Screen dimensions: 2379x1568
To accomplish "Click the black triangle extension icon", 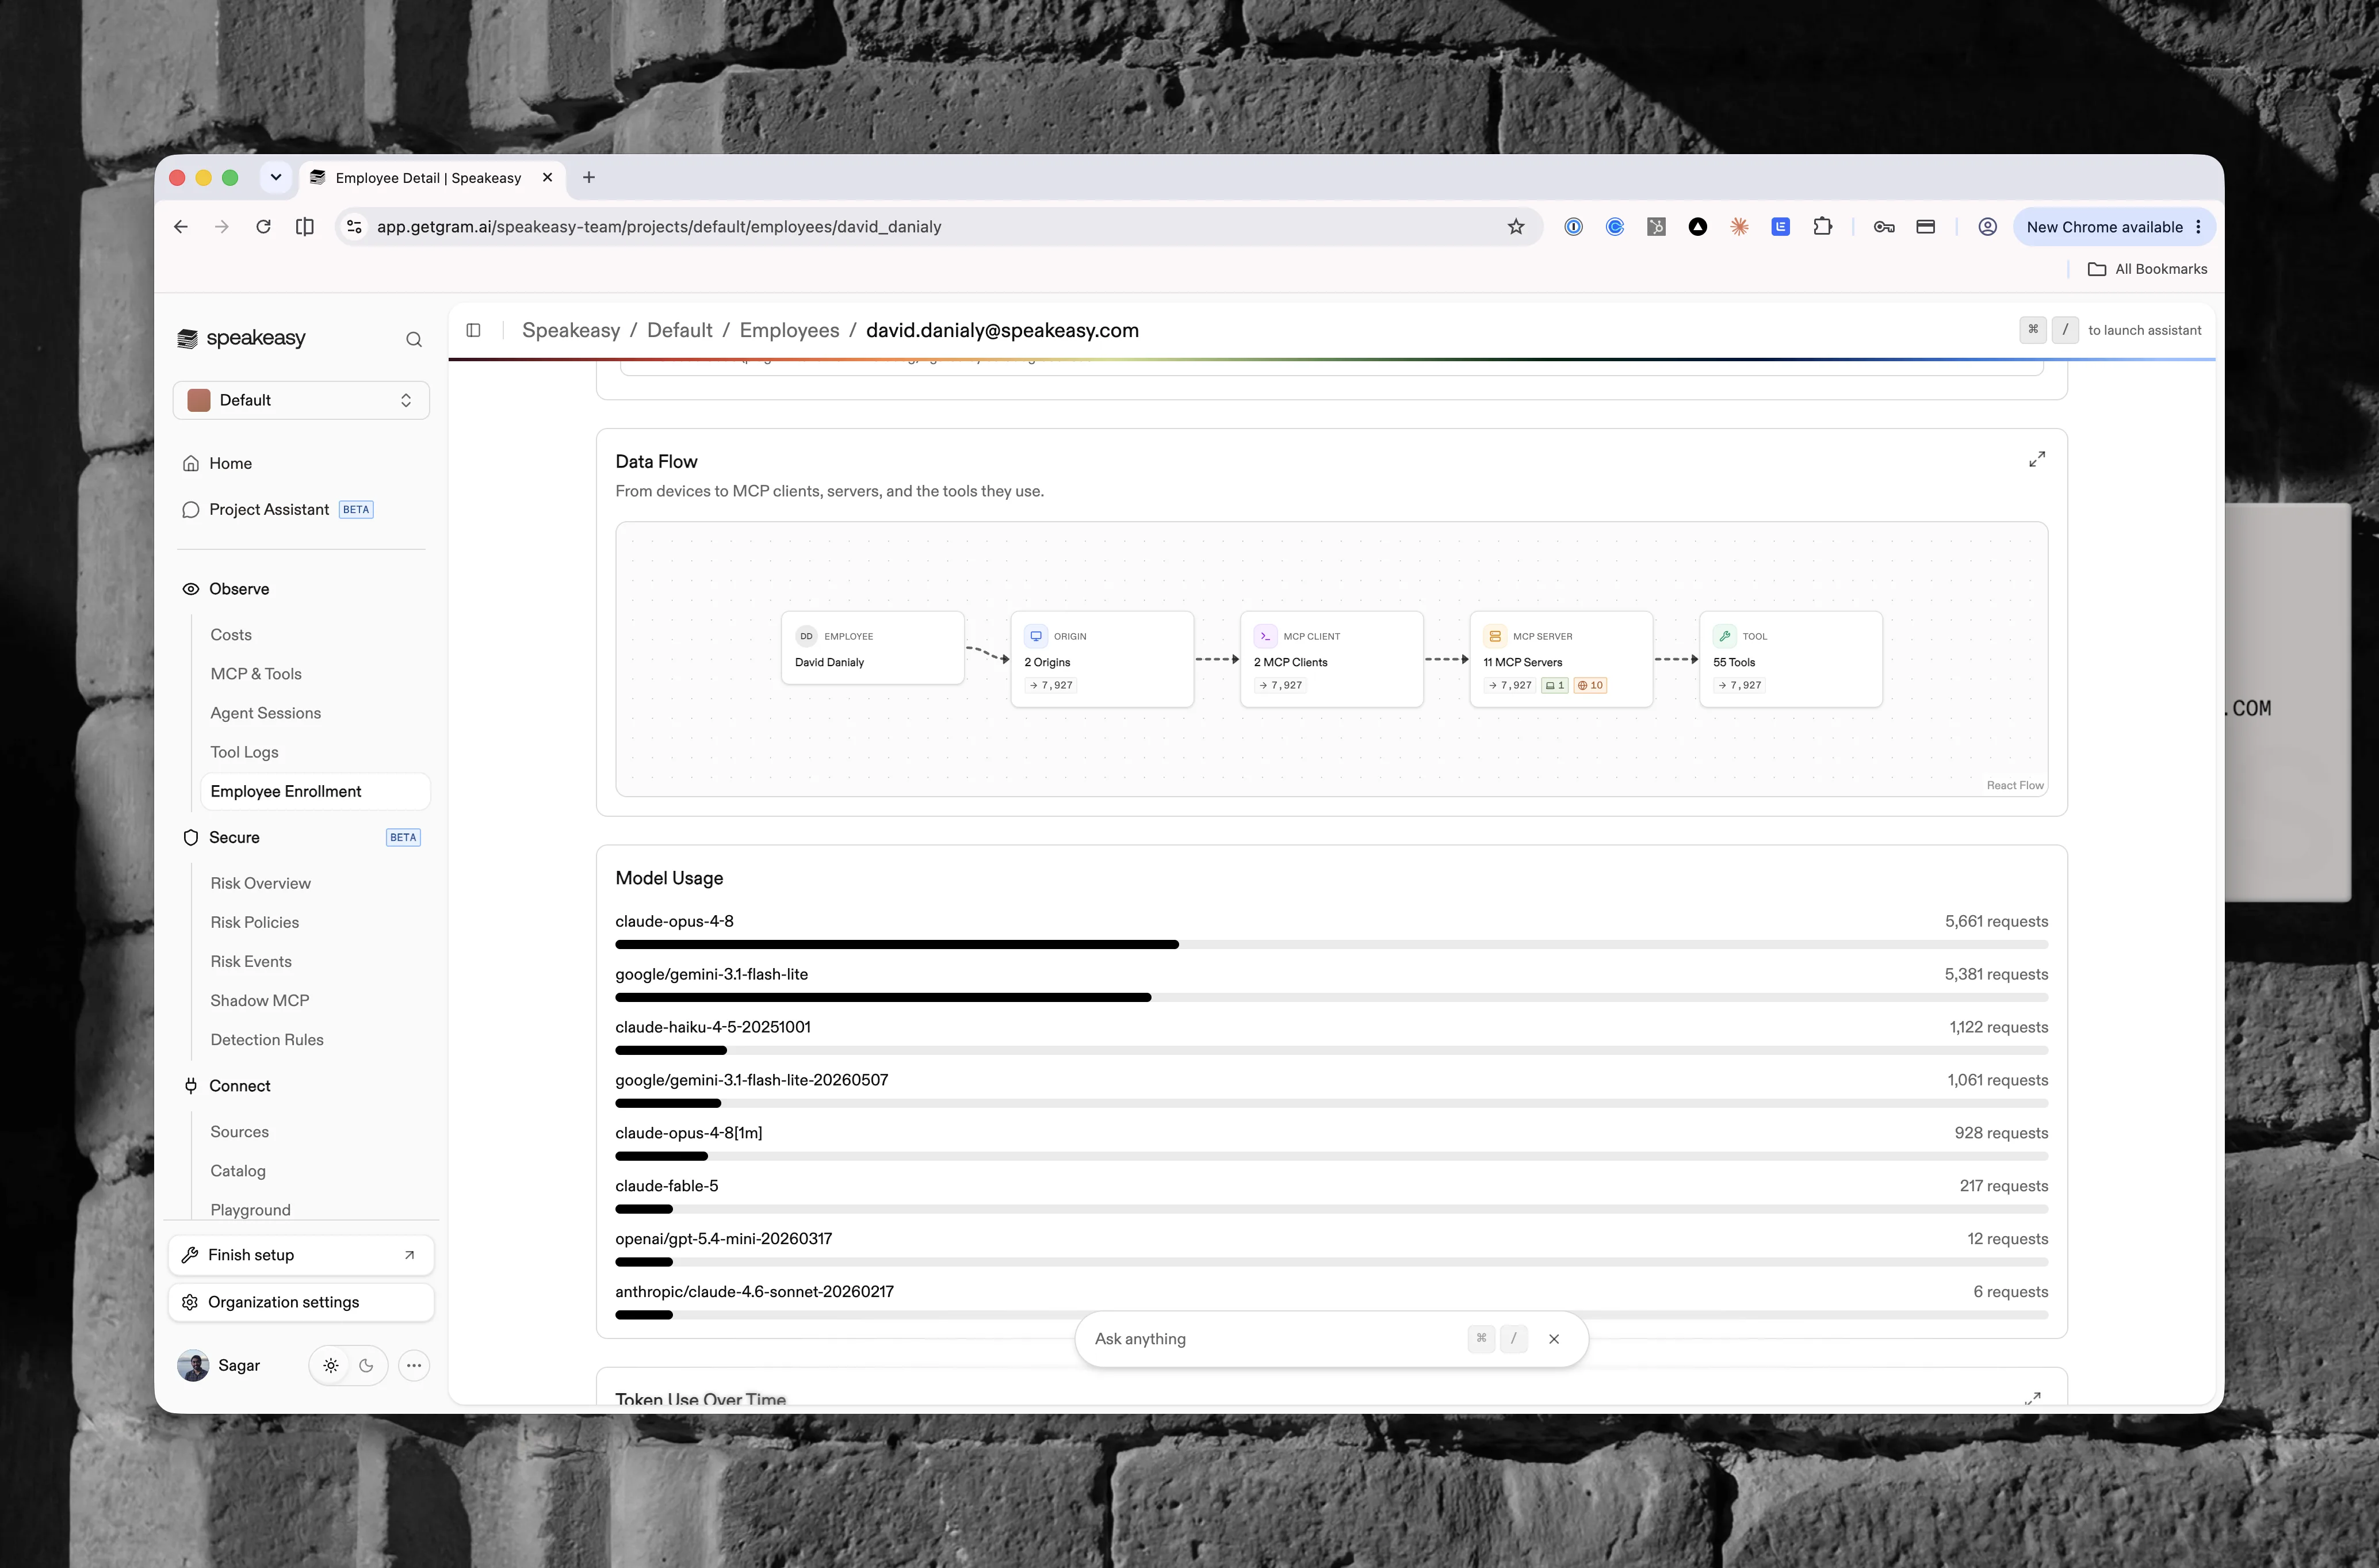I will pyautogui.click(x=1697, y=227).
